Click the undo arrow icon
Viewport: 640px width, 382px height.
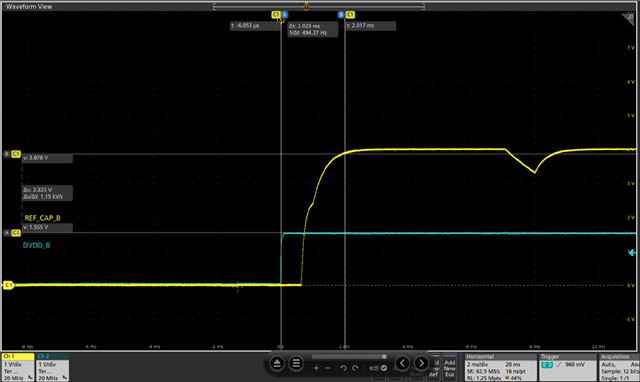343,368
